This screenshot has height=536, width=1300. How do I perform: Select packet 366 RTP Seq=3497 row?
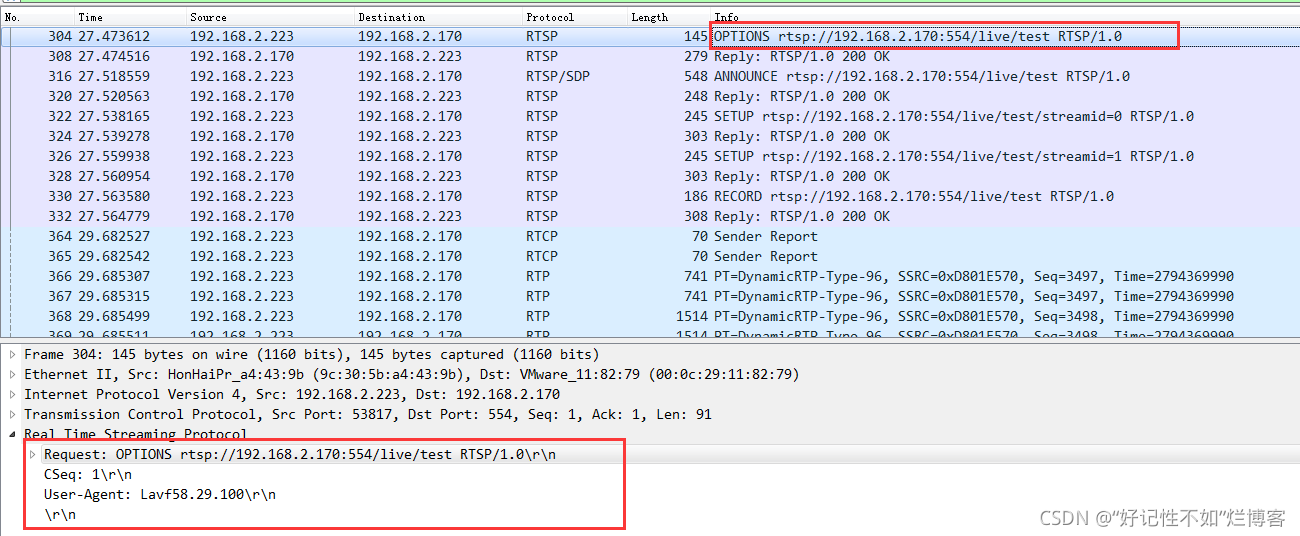pyautogui.click(x=650, y=276)
